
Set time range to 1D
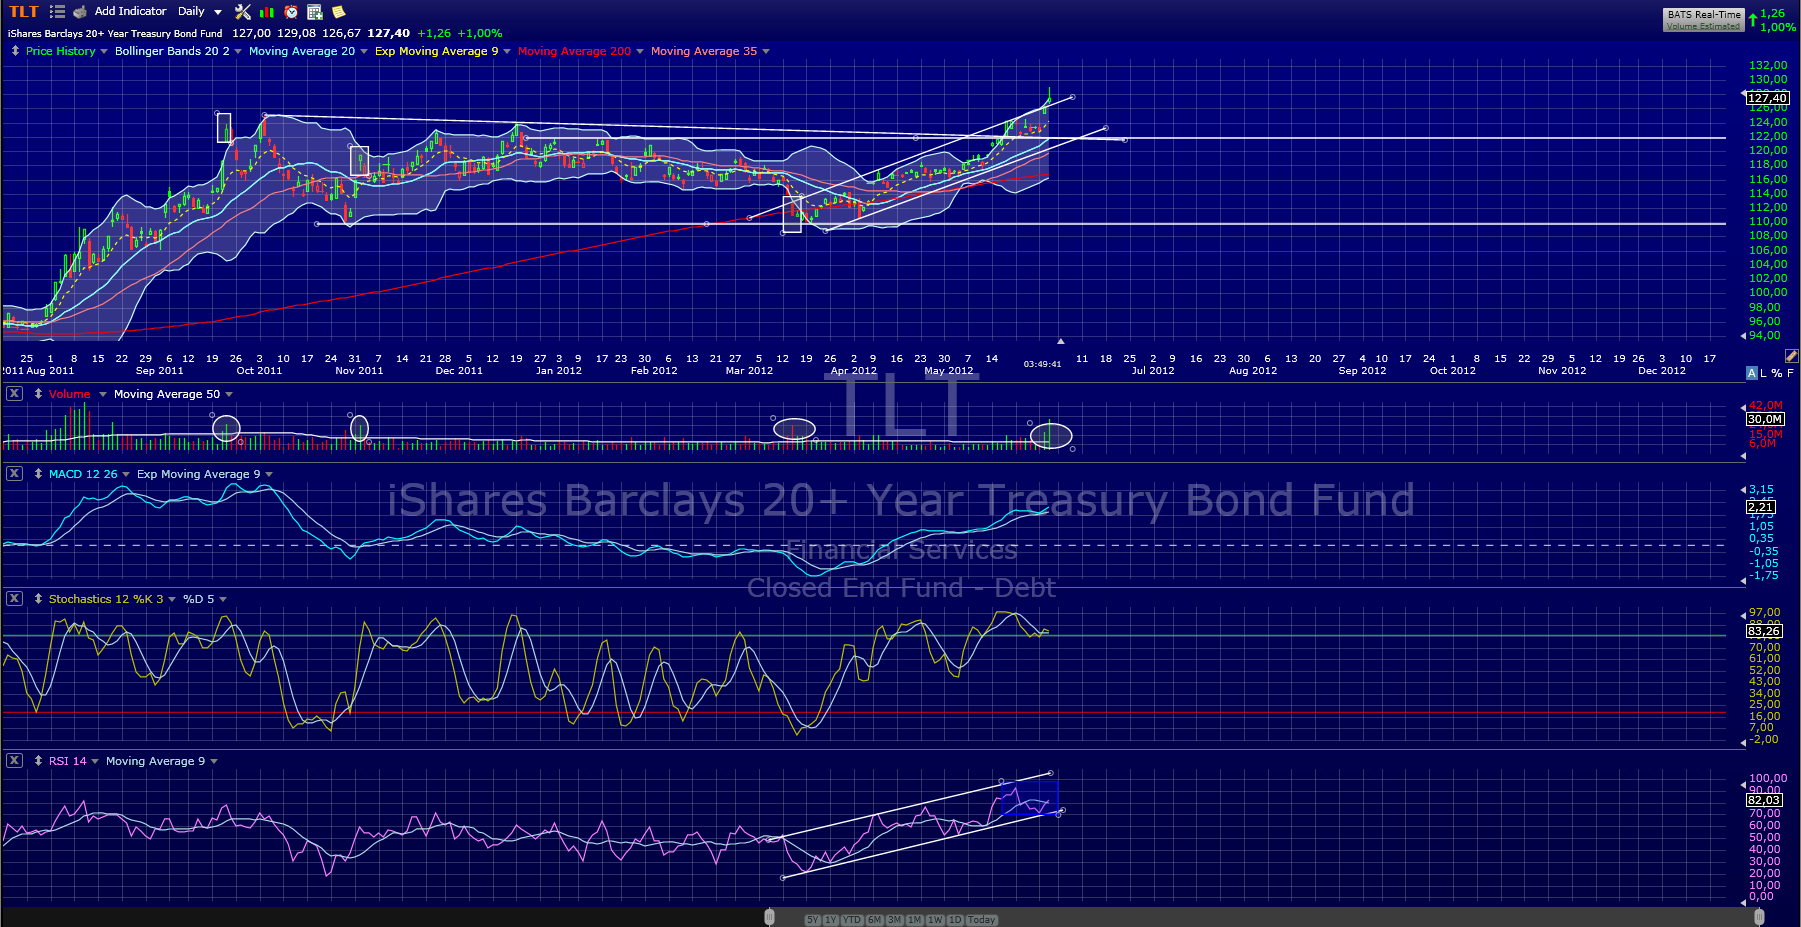955,920
